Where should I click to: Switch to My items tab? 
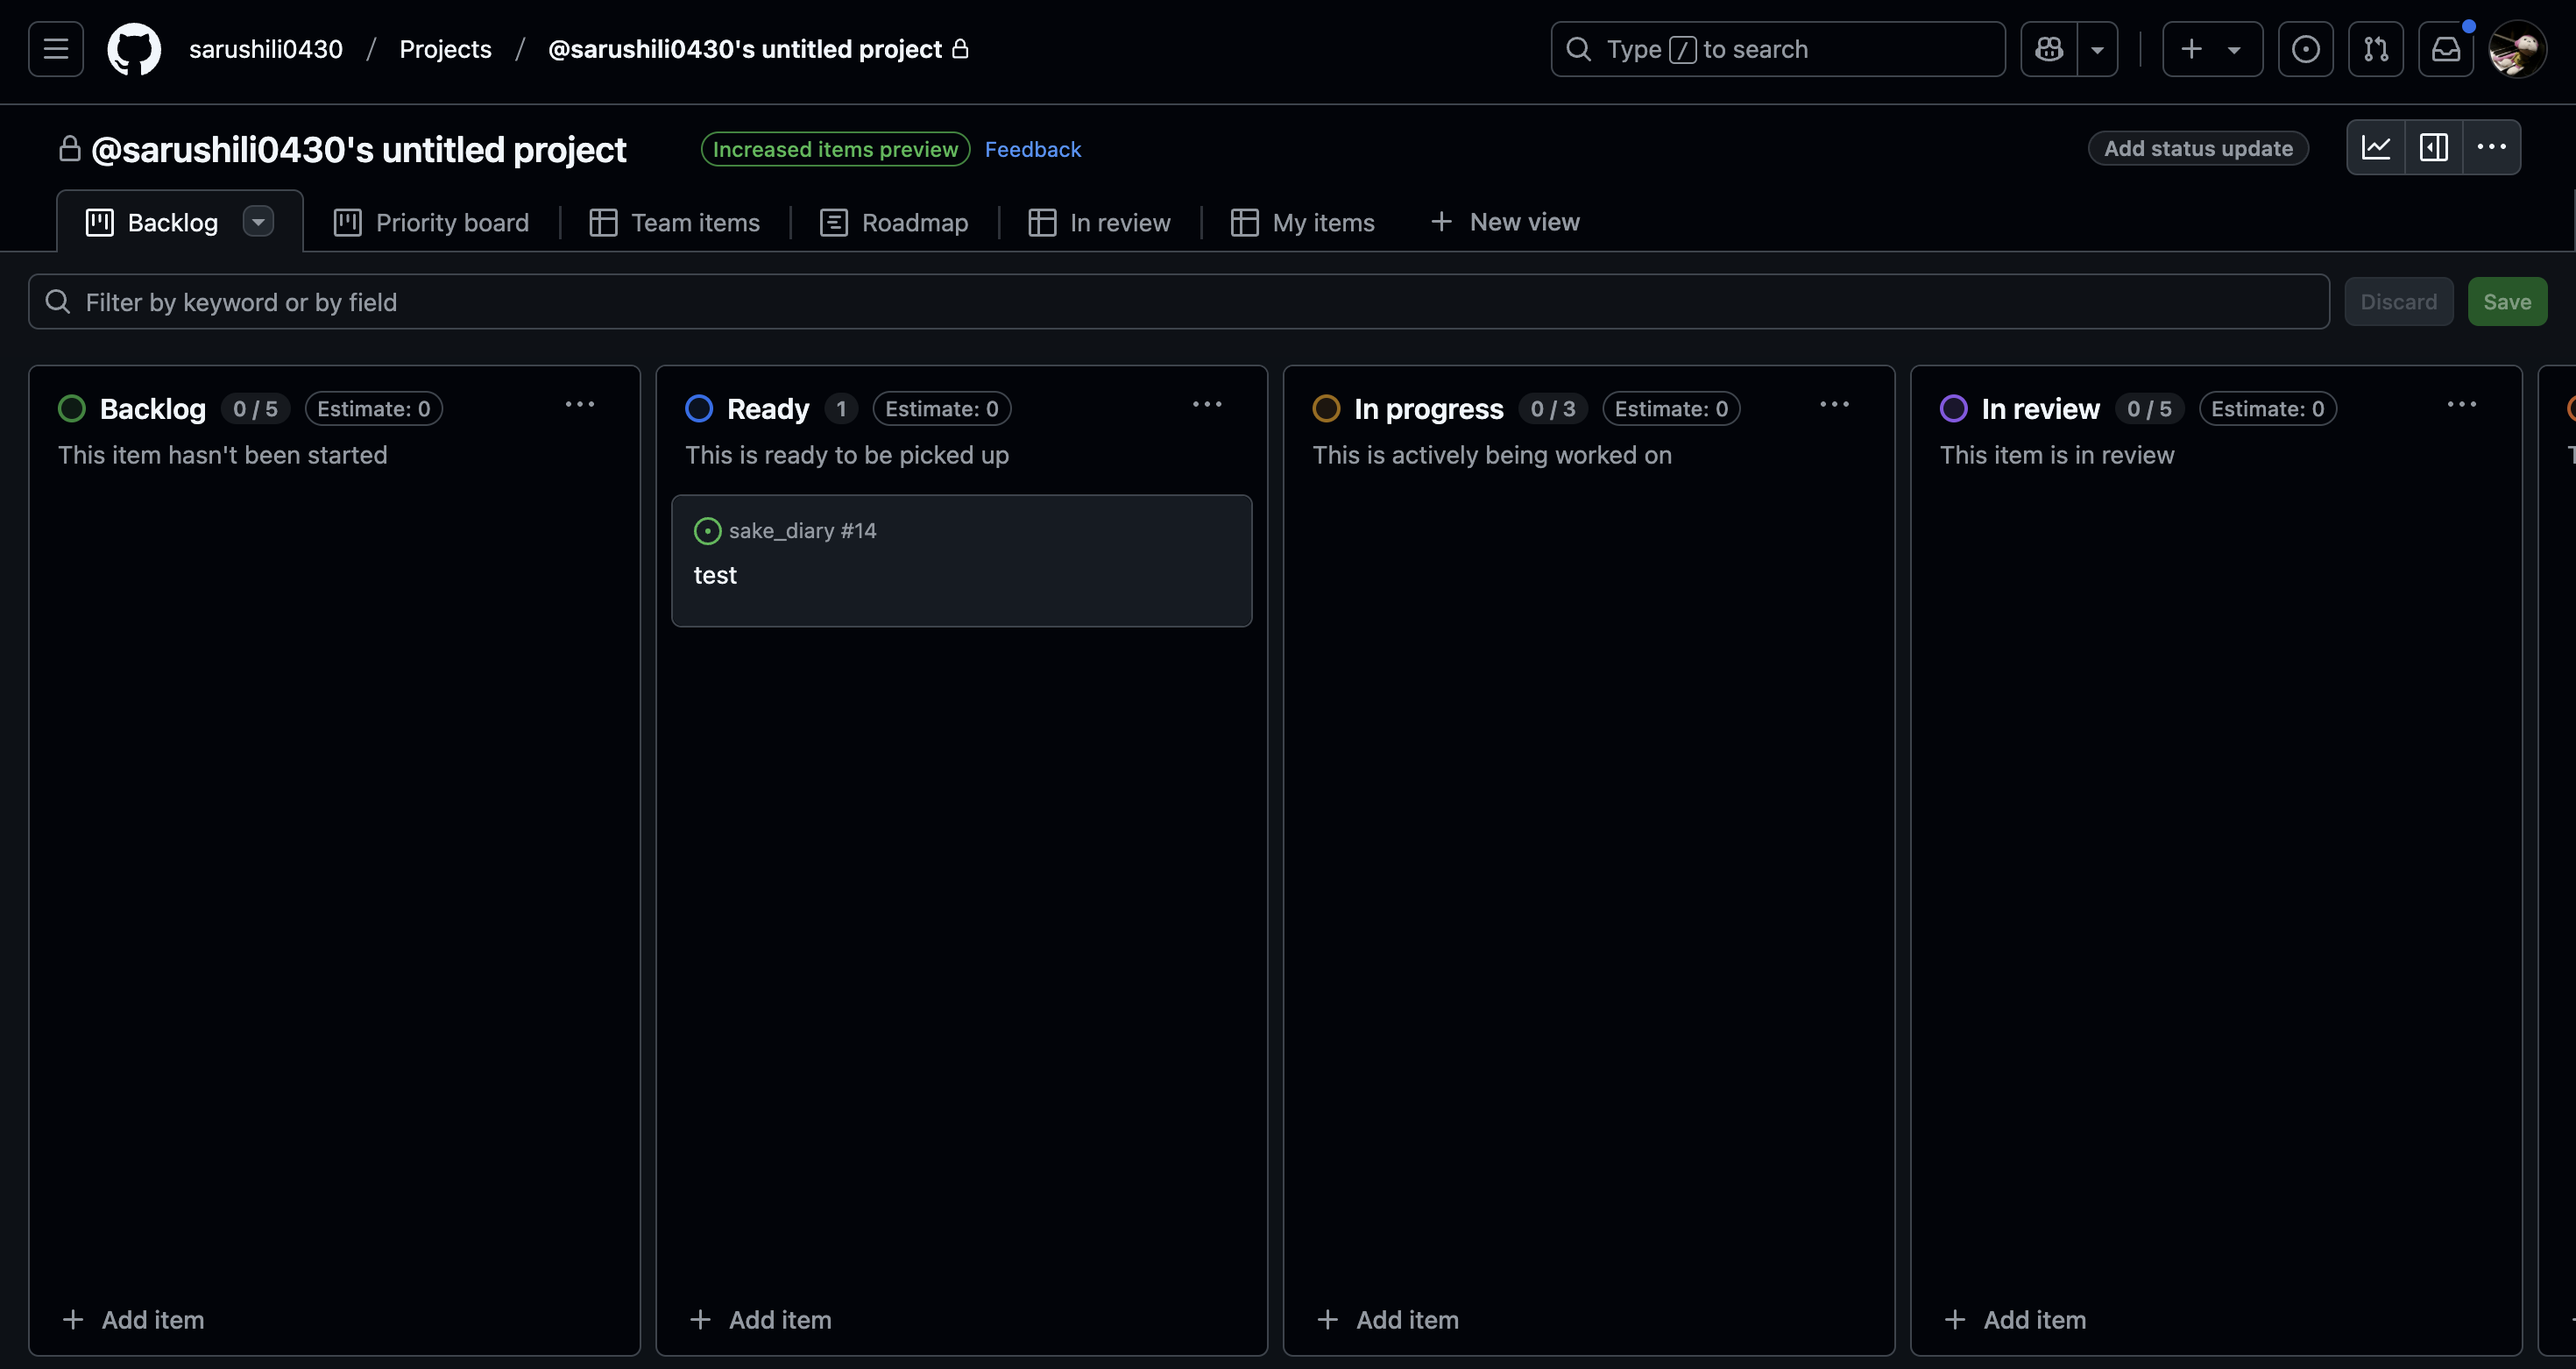coord(1303,222)
